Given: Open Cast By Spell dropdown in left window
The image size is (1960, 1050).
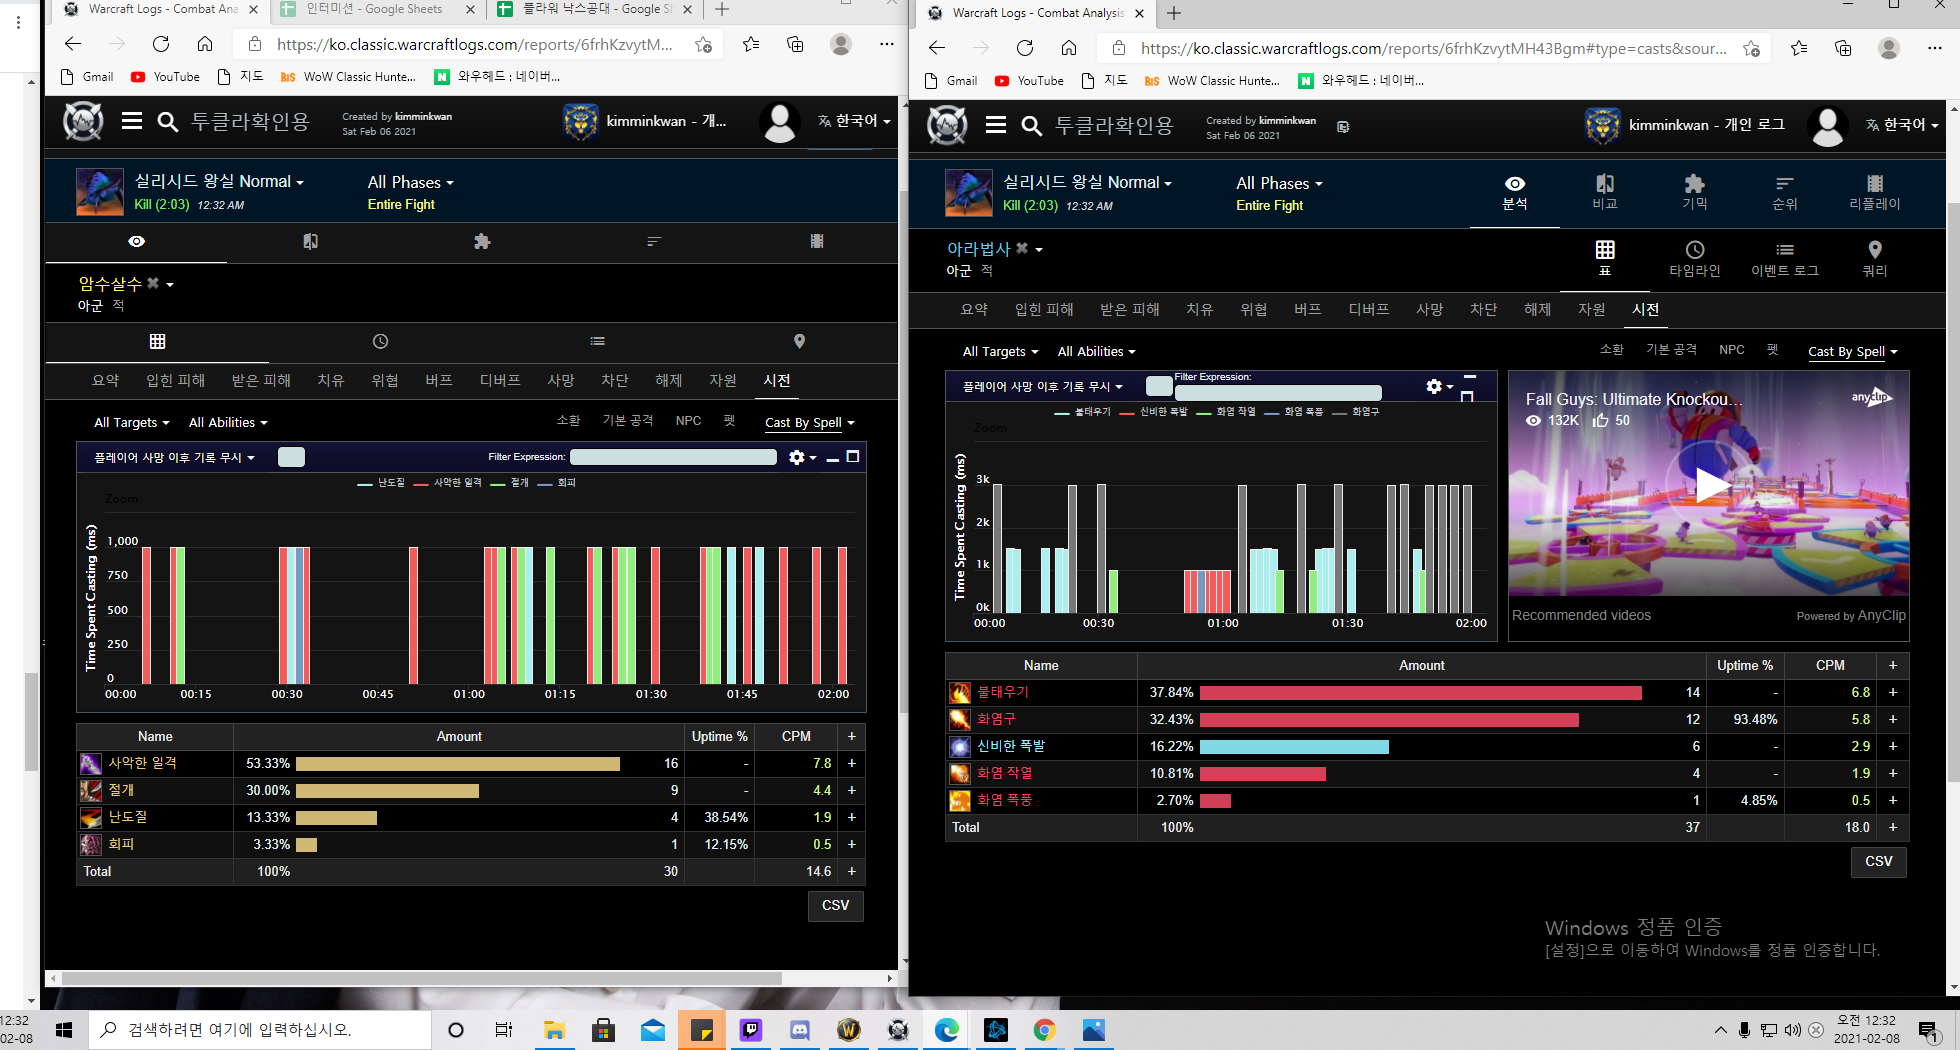Looking at the screenshot, I should click(x=810, y=423).
